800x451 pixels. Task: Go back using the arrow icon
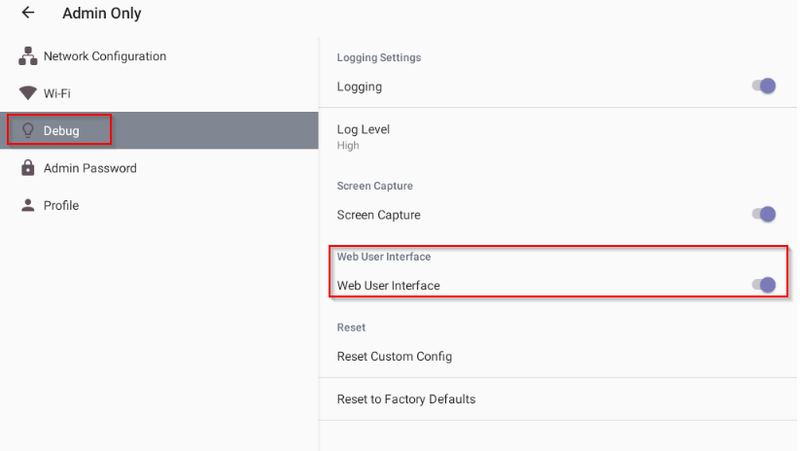pyautogui.click(x=28, y=12)
